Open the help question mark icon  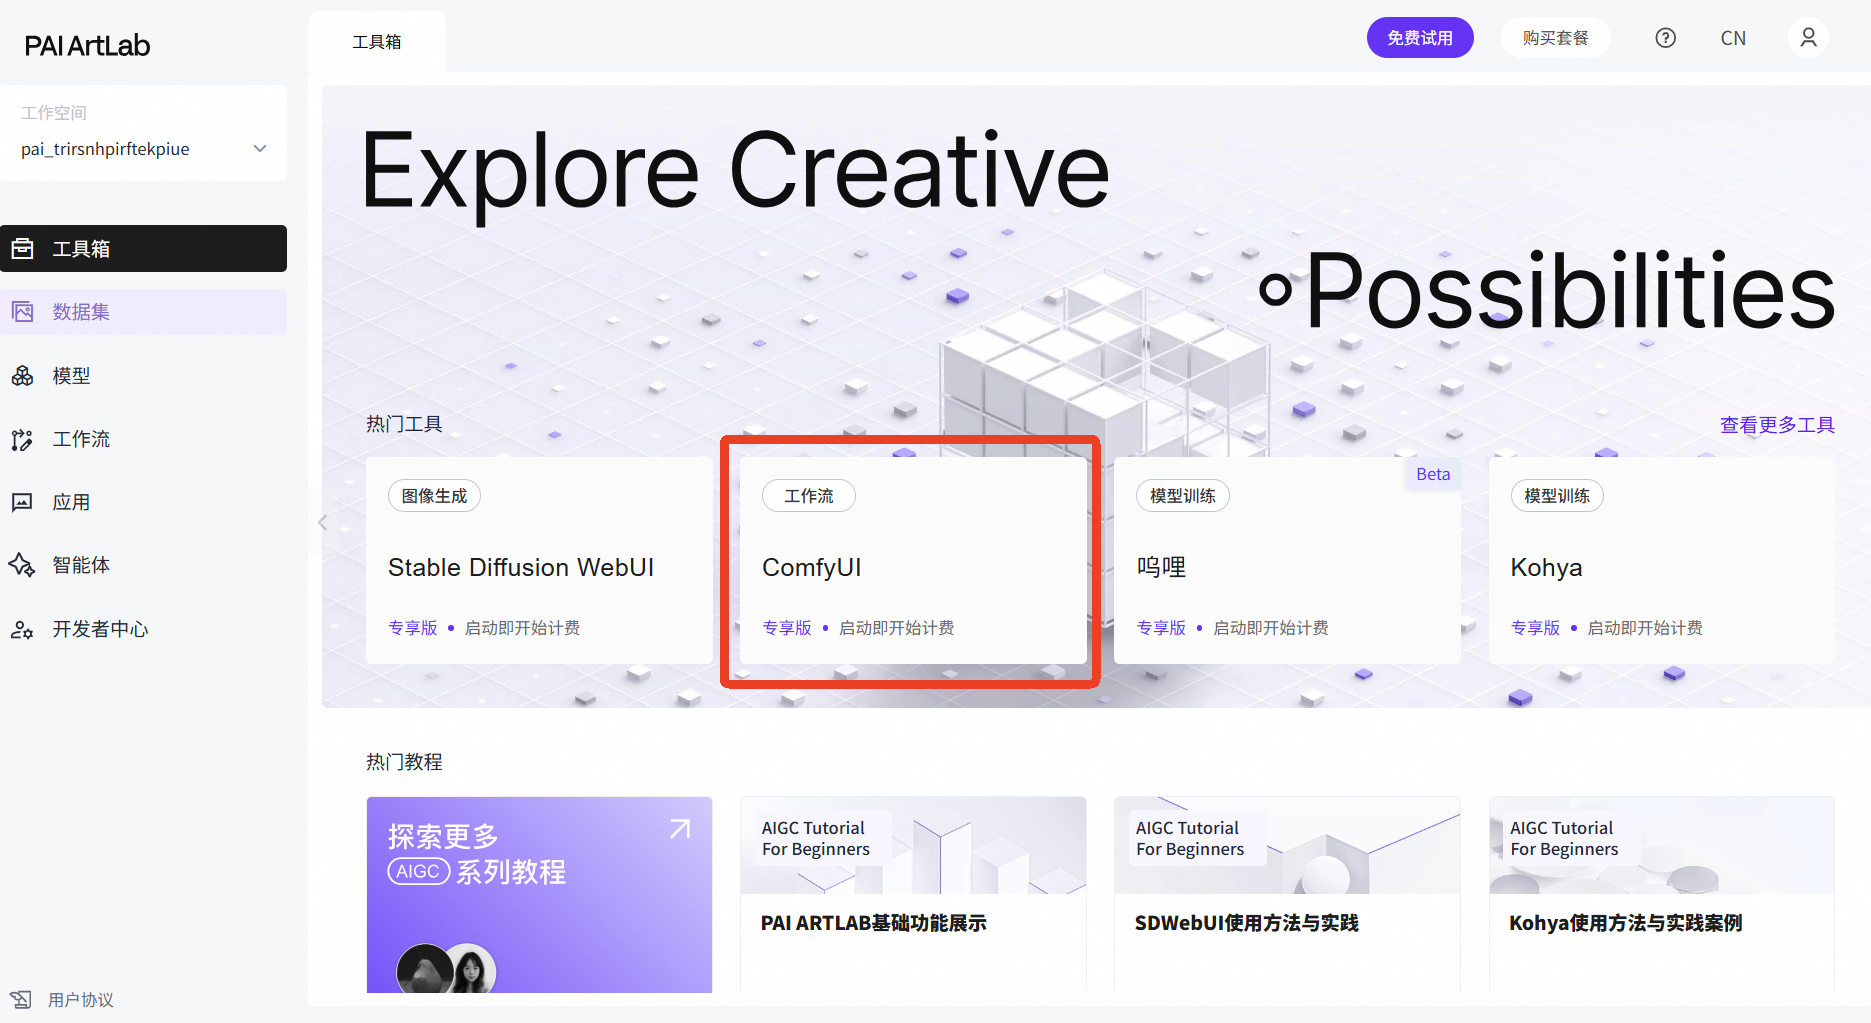(x=1665, y=38)
